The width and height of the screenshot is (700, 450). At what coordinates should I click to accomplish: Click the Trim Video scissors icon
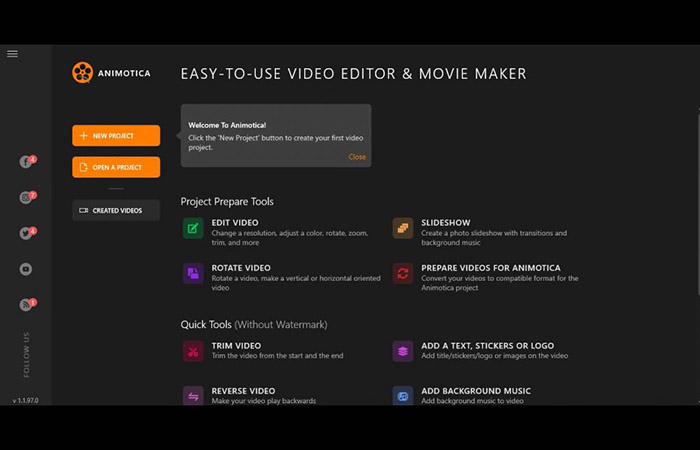click(x=193, y=351)
